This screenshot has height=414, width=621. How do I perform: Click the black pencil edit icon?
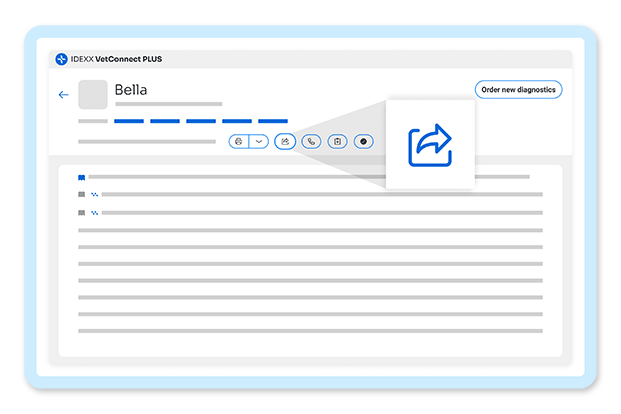(x=364, y=141)
